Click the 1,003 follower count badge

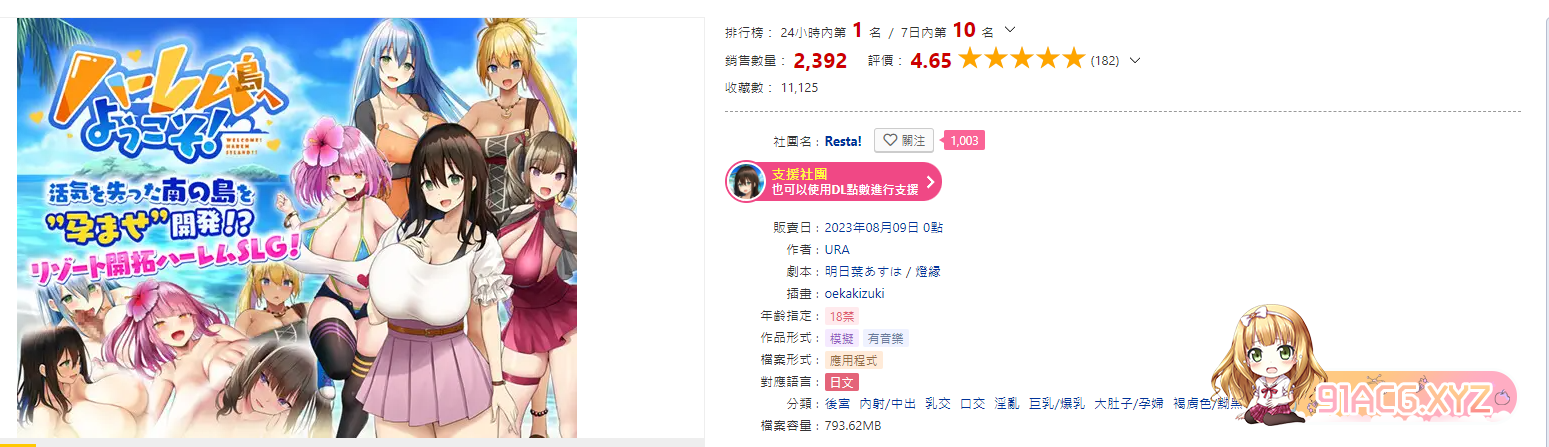tap(963, 141)
